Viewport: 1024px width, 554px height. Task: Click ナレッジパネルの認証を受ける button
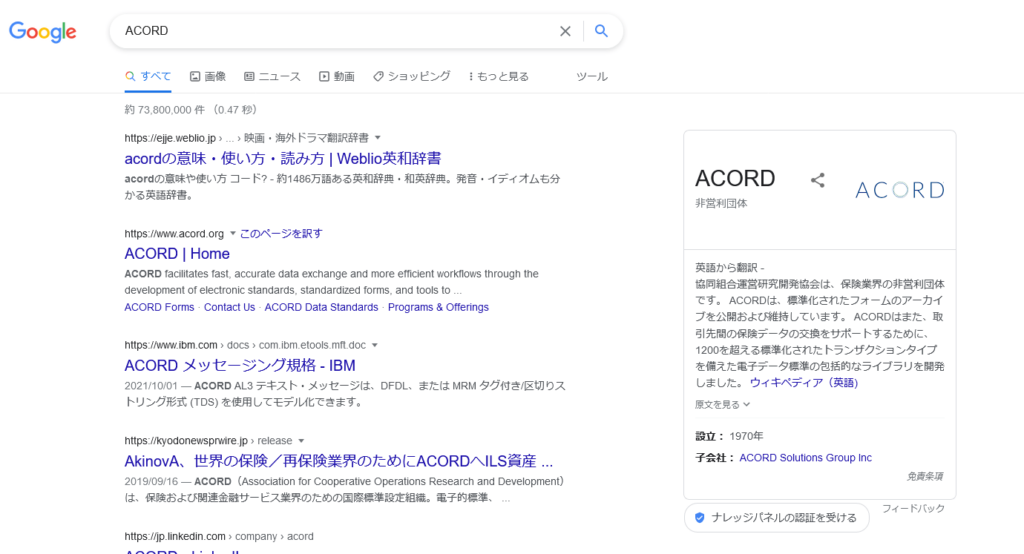776,517
